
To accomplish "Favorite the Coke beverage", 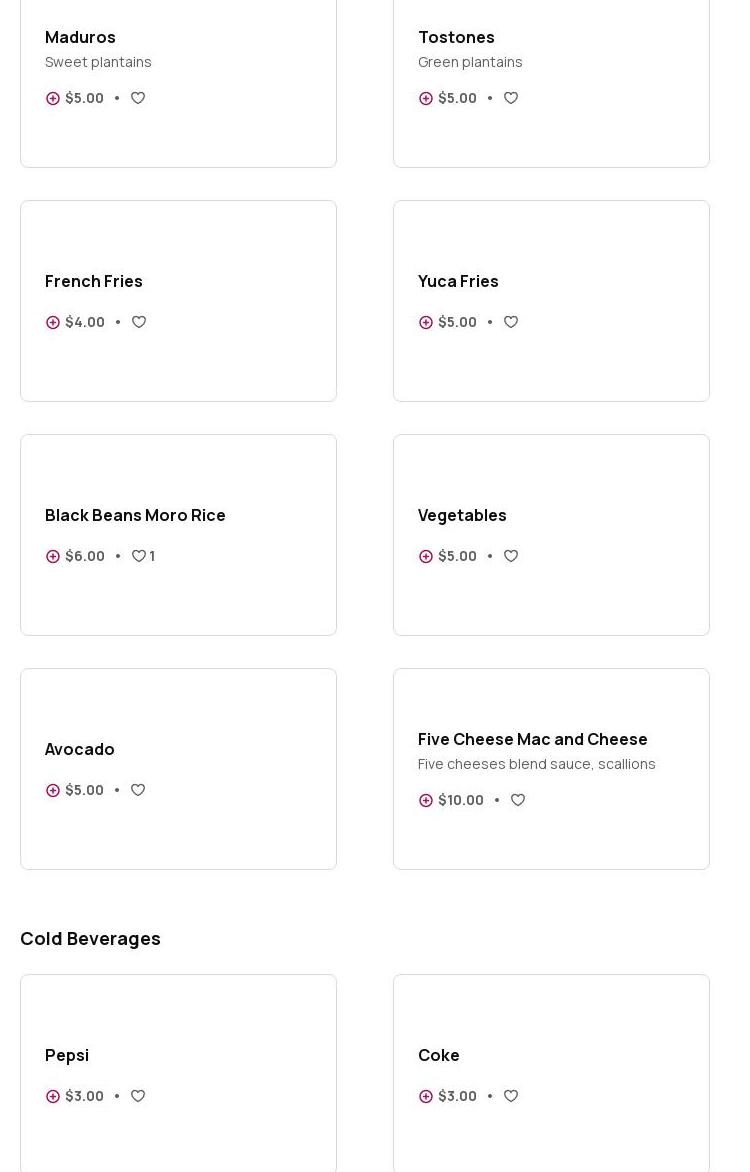I will pos(511,1096).
